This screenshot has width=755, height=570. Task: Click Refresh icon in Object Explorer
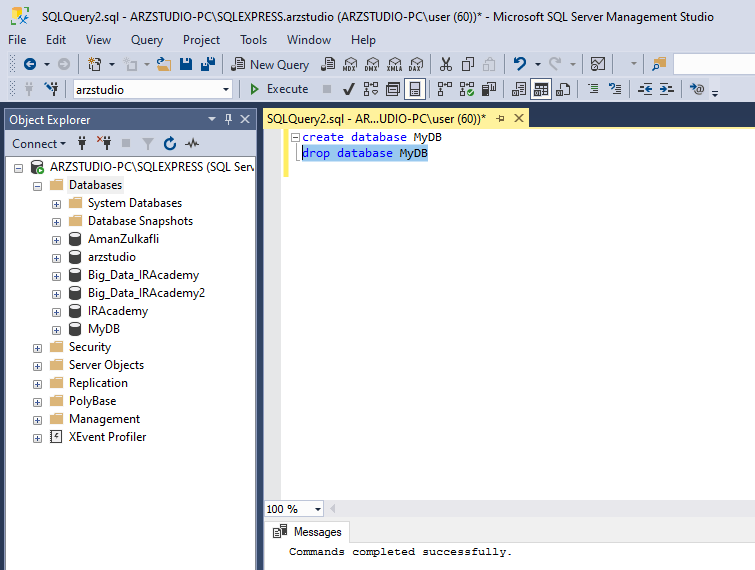(x=170, y=143)
